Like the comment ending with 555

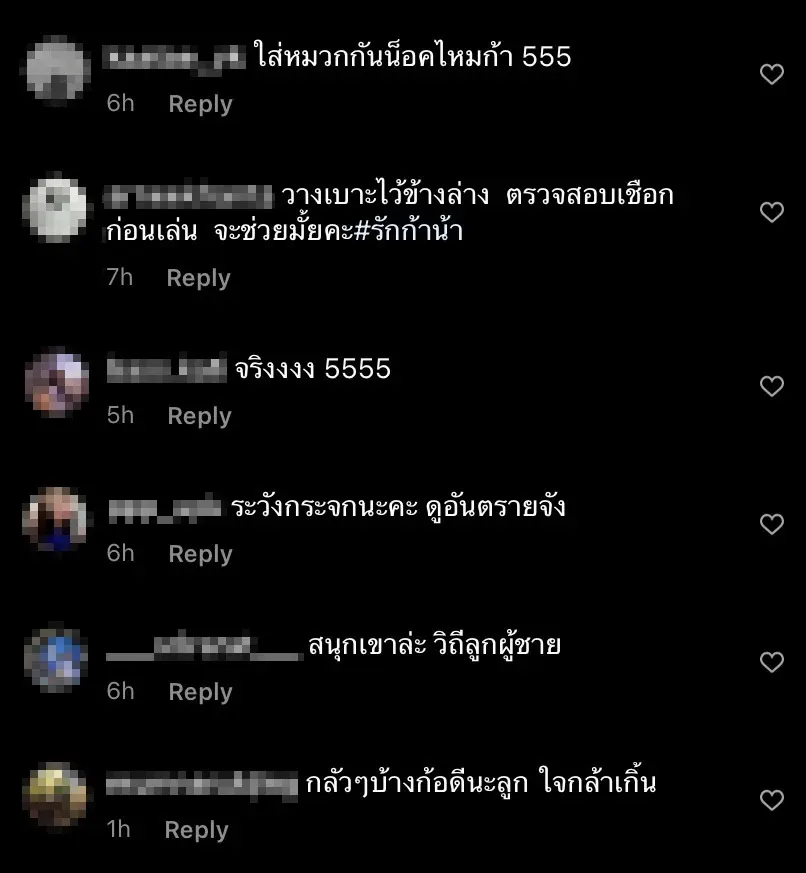point(771,74)
